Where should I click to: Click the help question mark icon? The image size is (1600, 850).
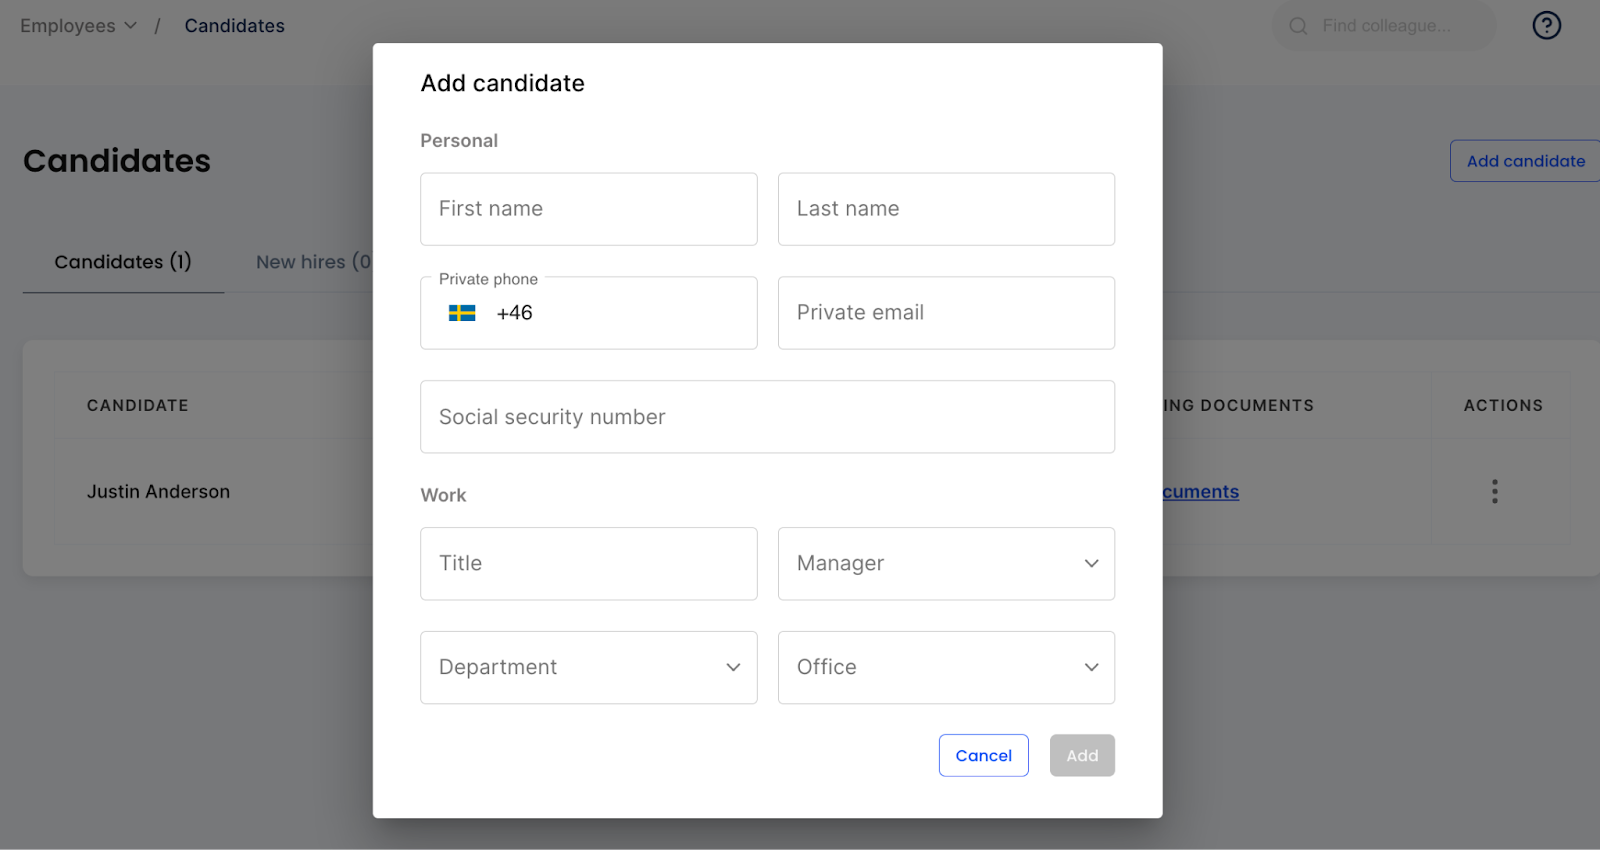click(x=1546, y=25)
